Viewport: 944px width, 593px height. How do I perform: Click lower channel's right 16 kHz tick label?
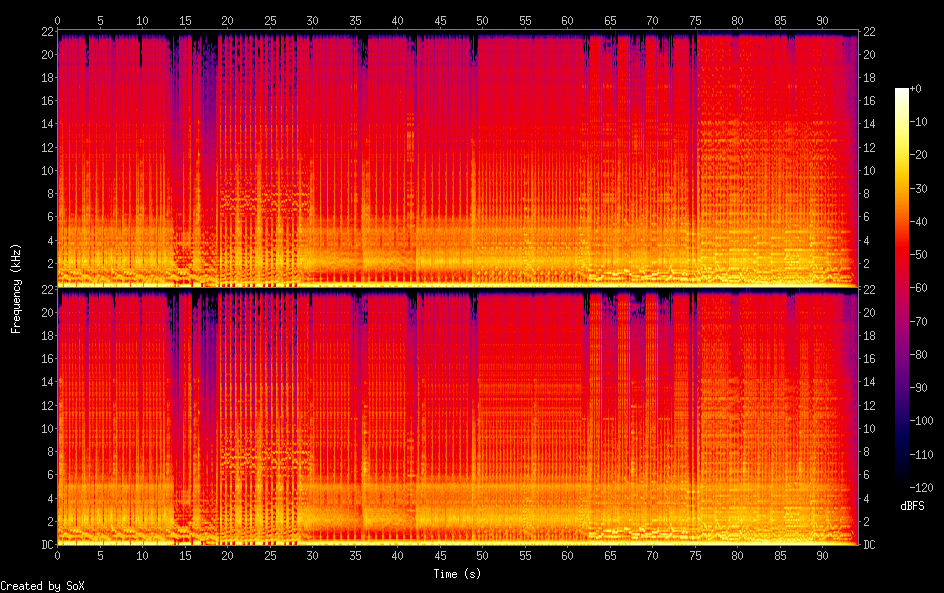[870, 359]
